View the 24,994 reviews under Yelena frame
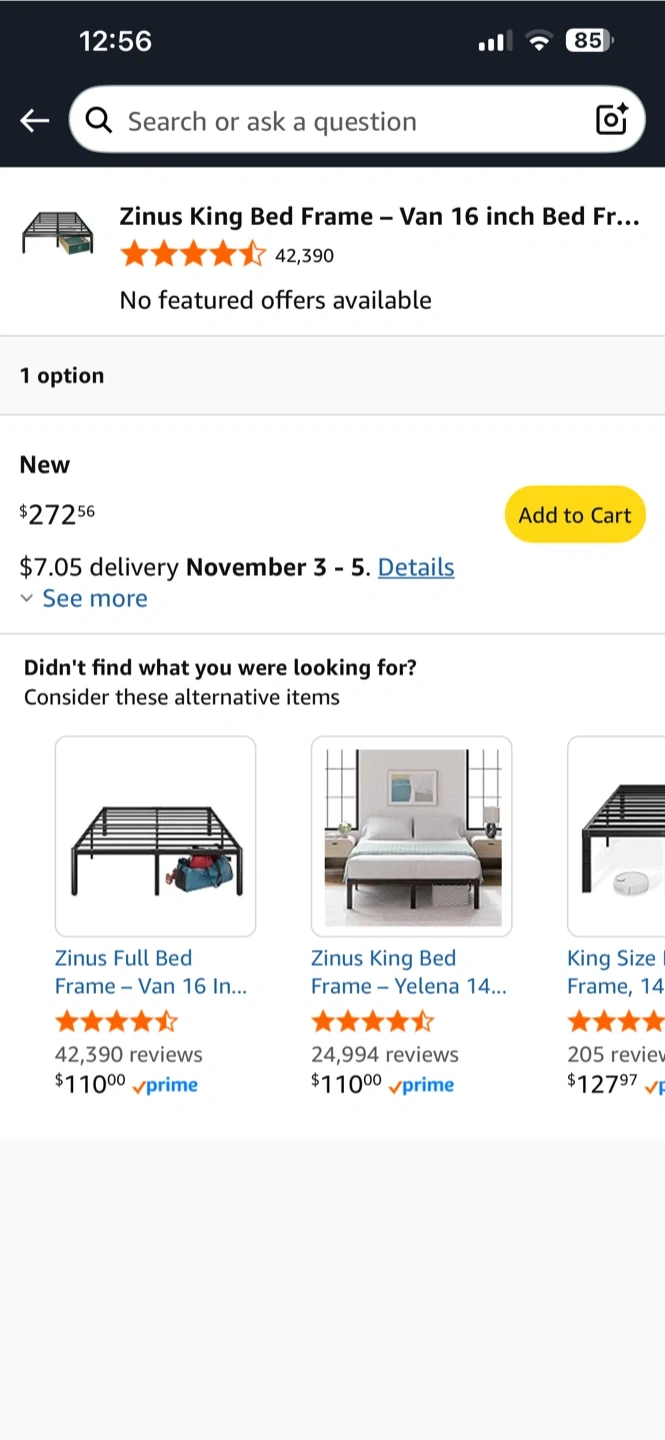Screen dimensions: 665x1440 (385, 1054)
